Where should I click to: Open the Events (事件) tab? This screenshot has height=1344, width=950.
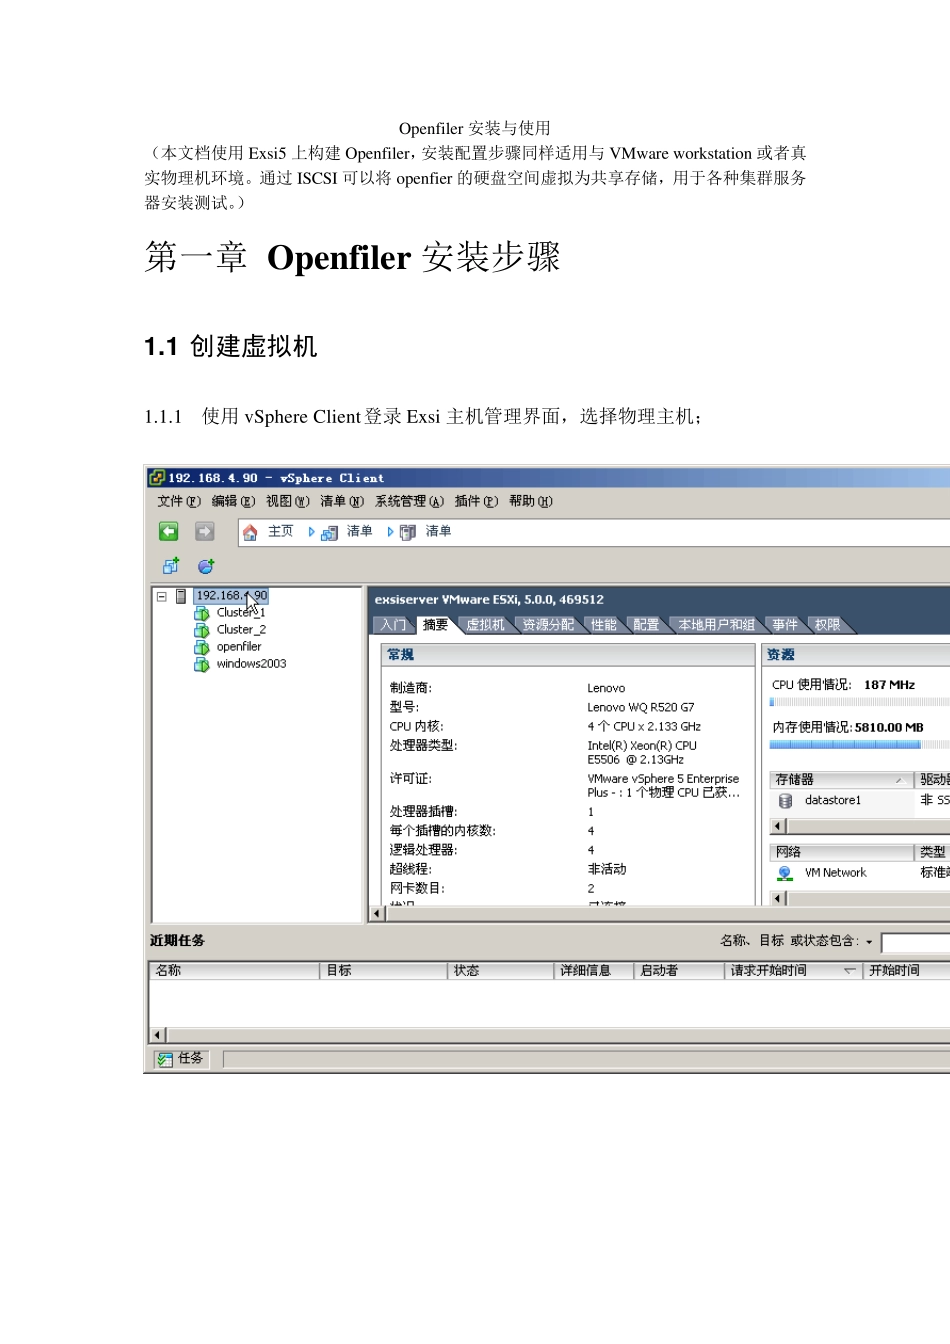pyautogui.click(x=785, y=625)
